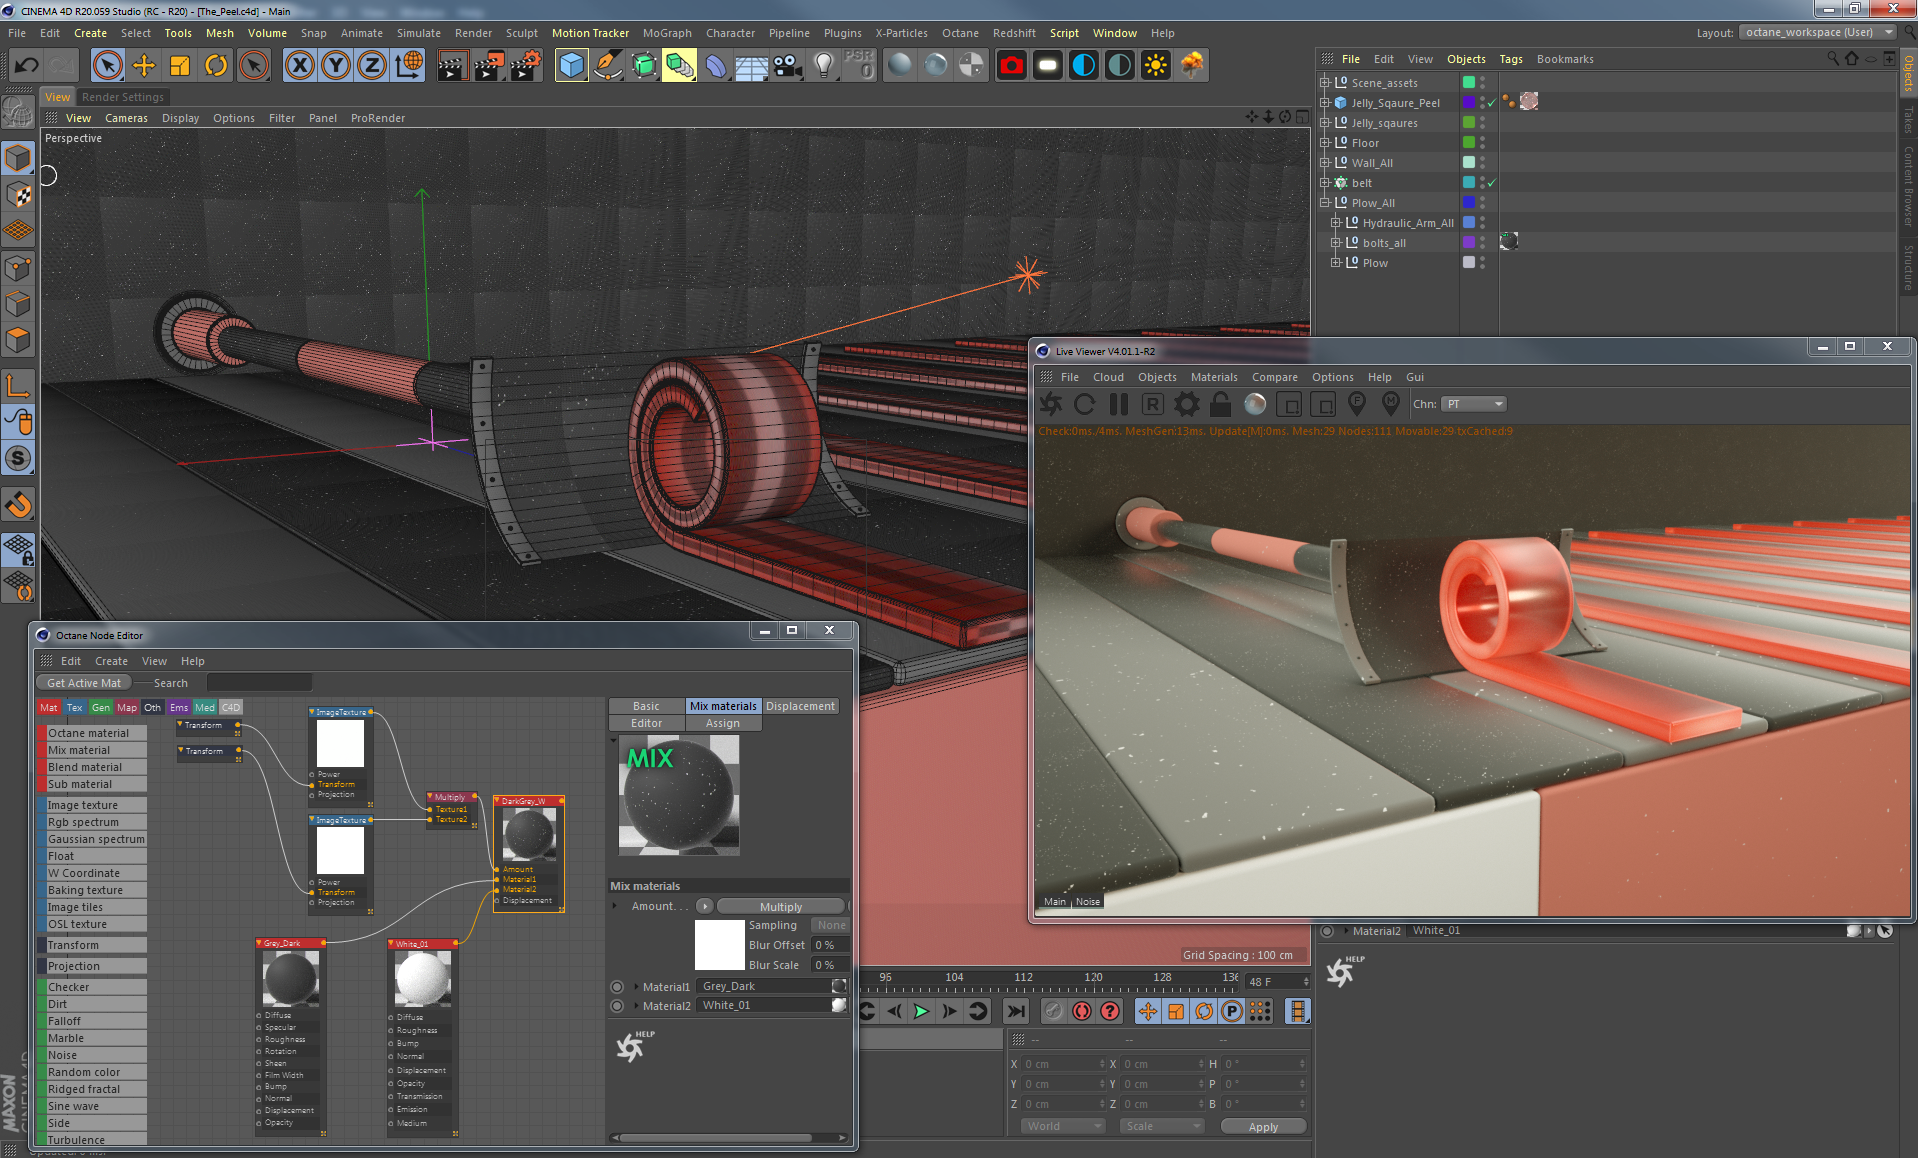The height and width of the screenshot is (1158, 1918).
Task: Select the Rotate tool in the main toolbar
Action: point(217,64)
